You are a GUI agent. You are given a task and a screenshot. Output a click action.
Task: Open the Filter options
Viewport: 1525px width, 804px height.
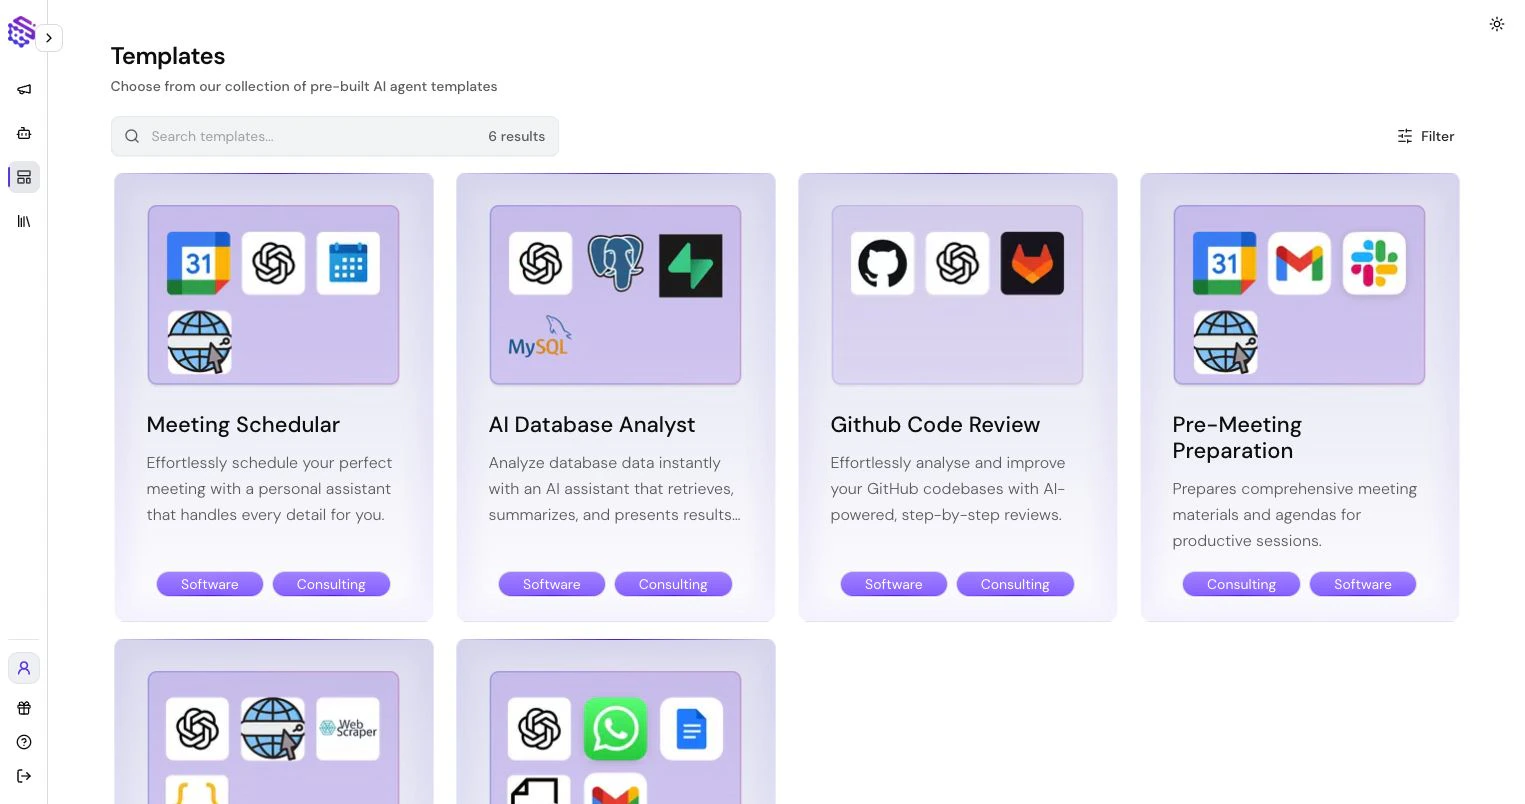[x=1425, y=136]
